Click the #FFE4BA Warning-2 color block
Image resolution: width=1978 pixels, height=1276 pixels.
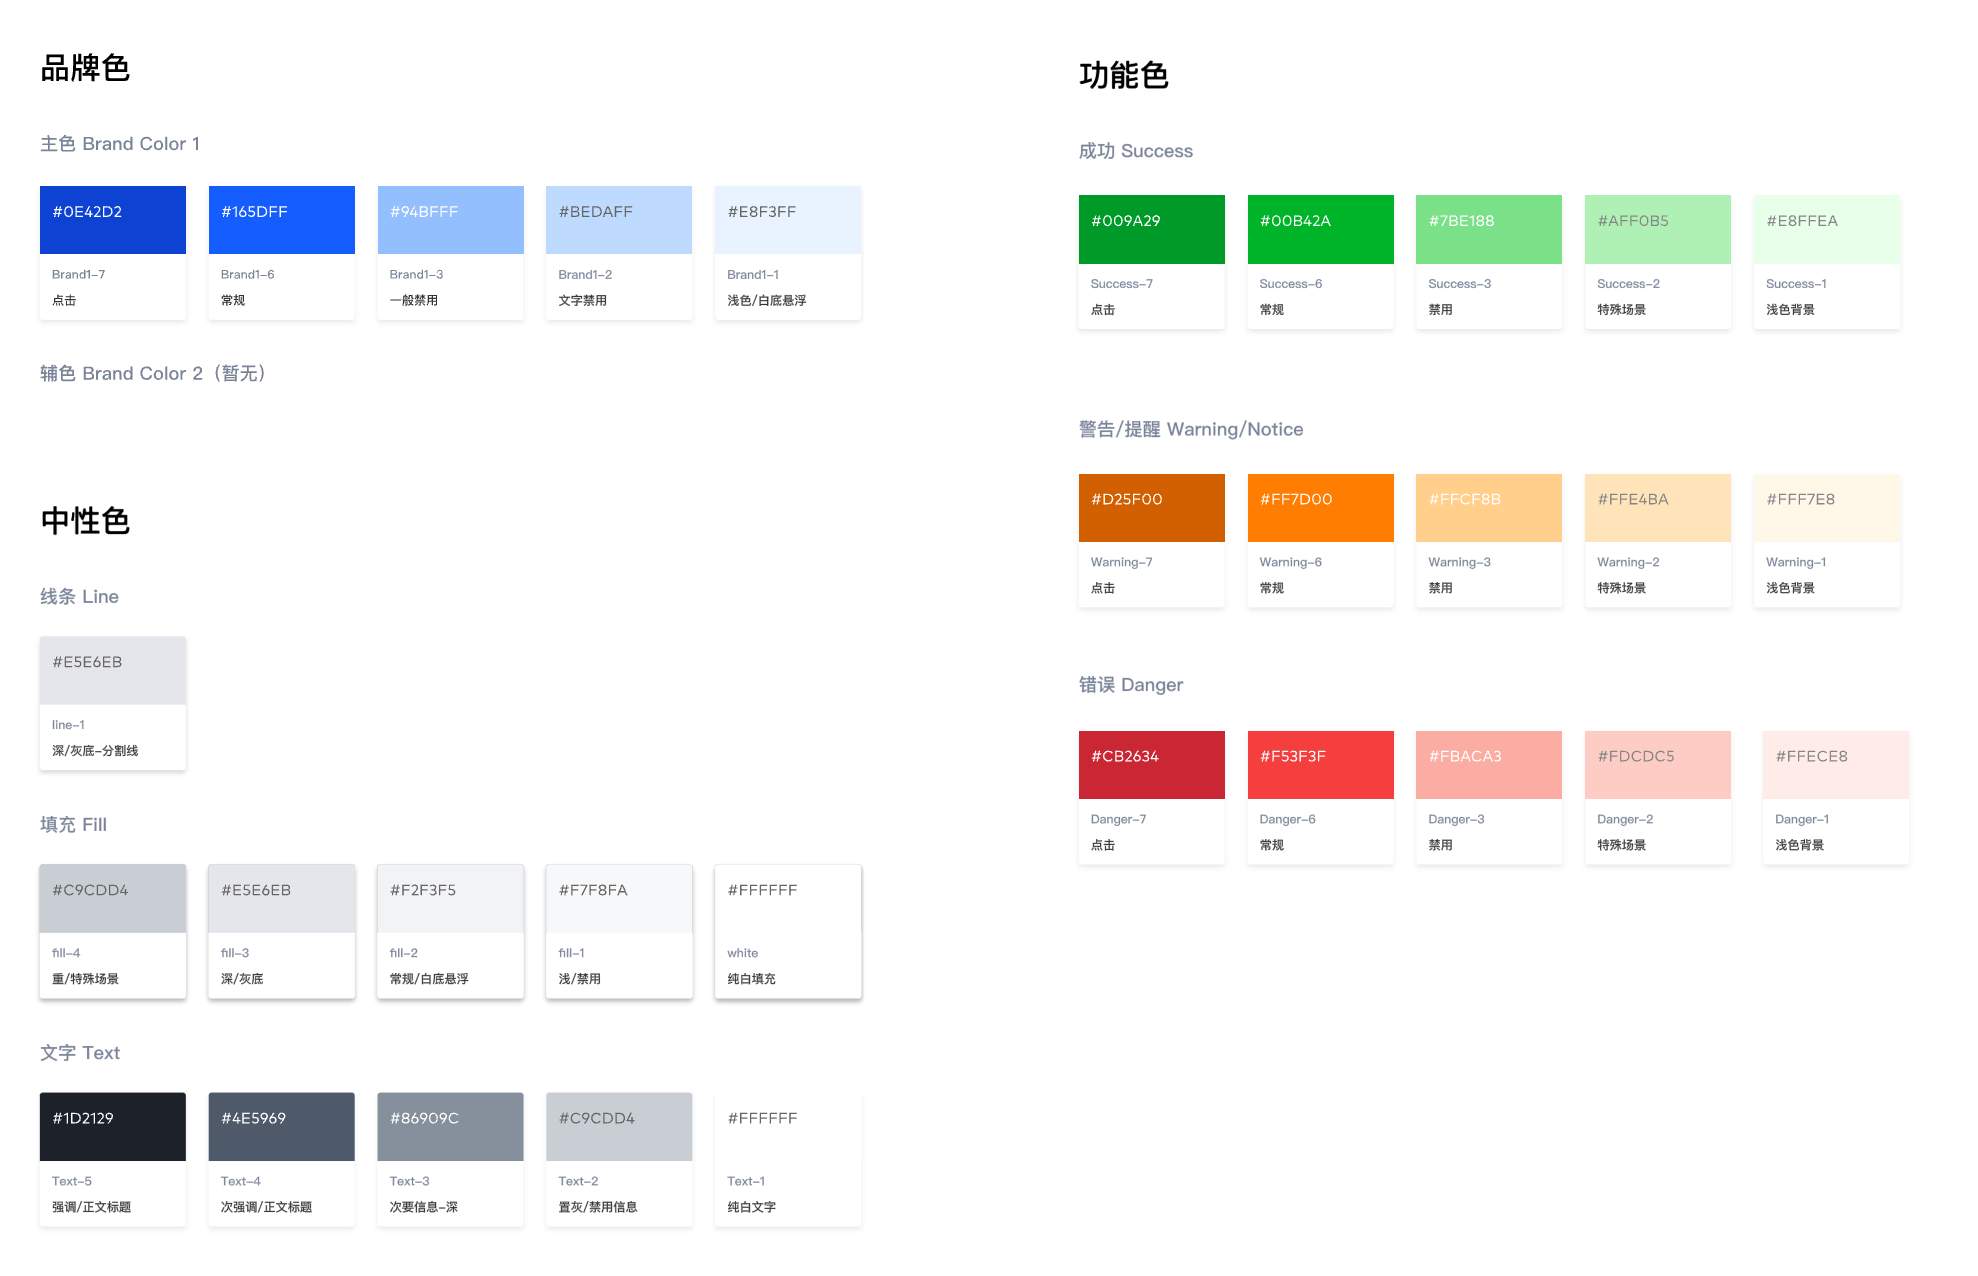coord(1658,508)
